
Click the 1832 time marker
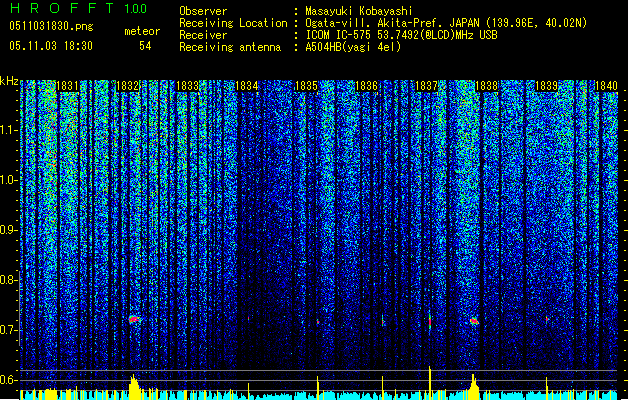(127, 86)
